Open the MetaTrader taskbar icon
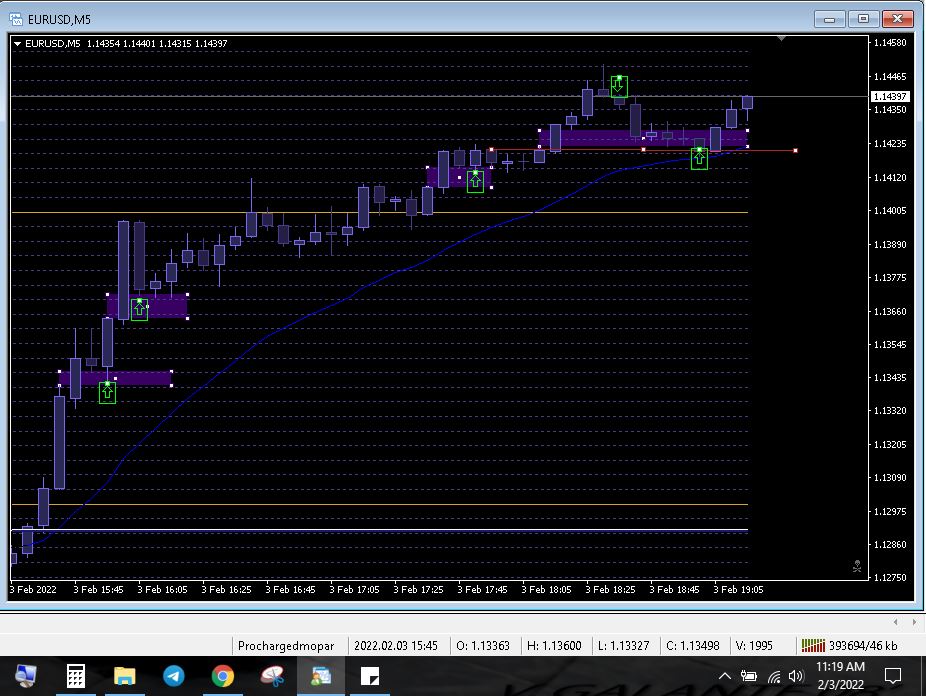 321,676
